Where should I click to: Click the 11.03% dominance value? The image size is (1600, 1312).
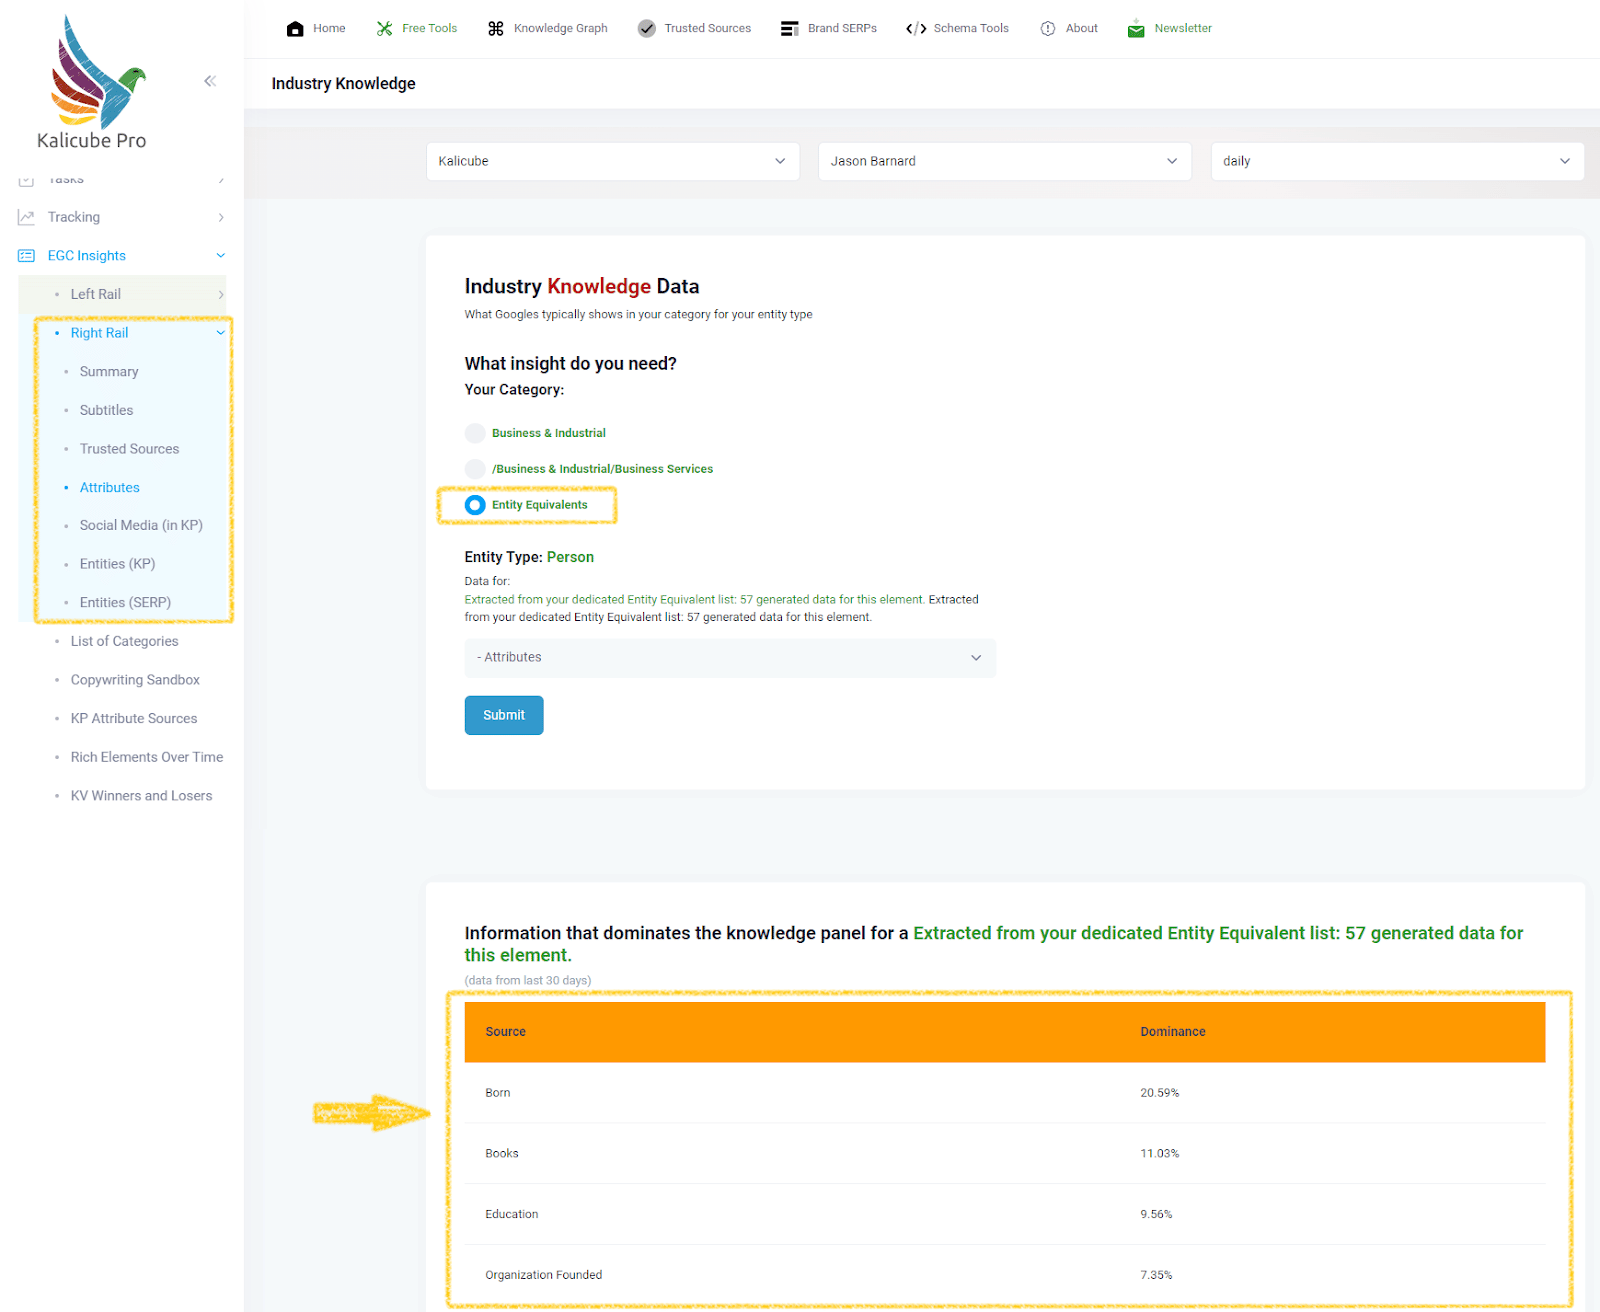pos(1160,1154)
